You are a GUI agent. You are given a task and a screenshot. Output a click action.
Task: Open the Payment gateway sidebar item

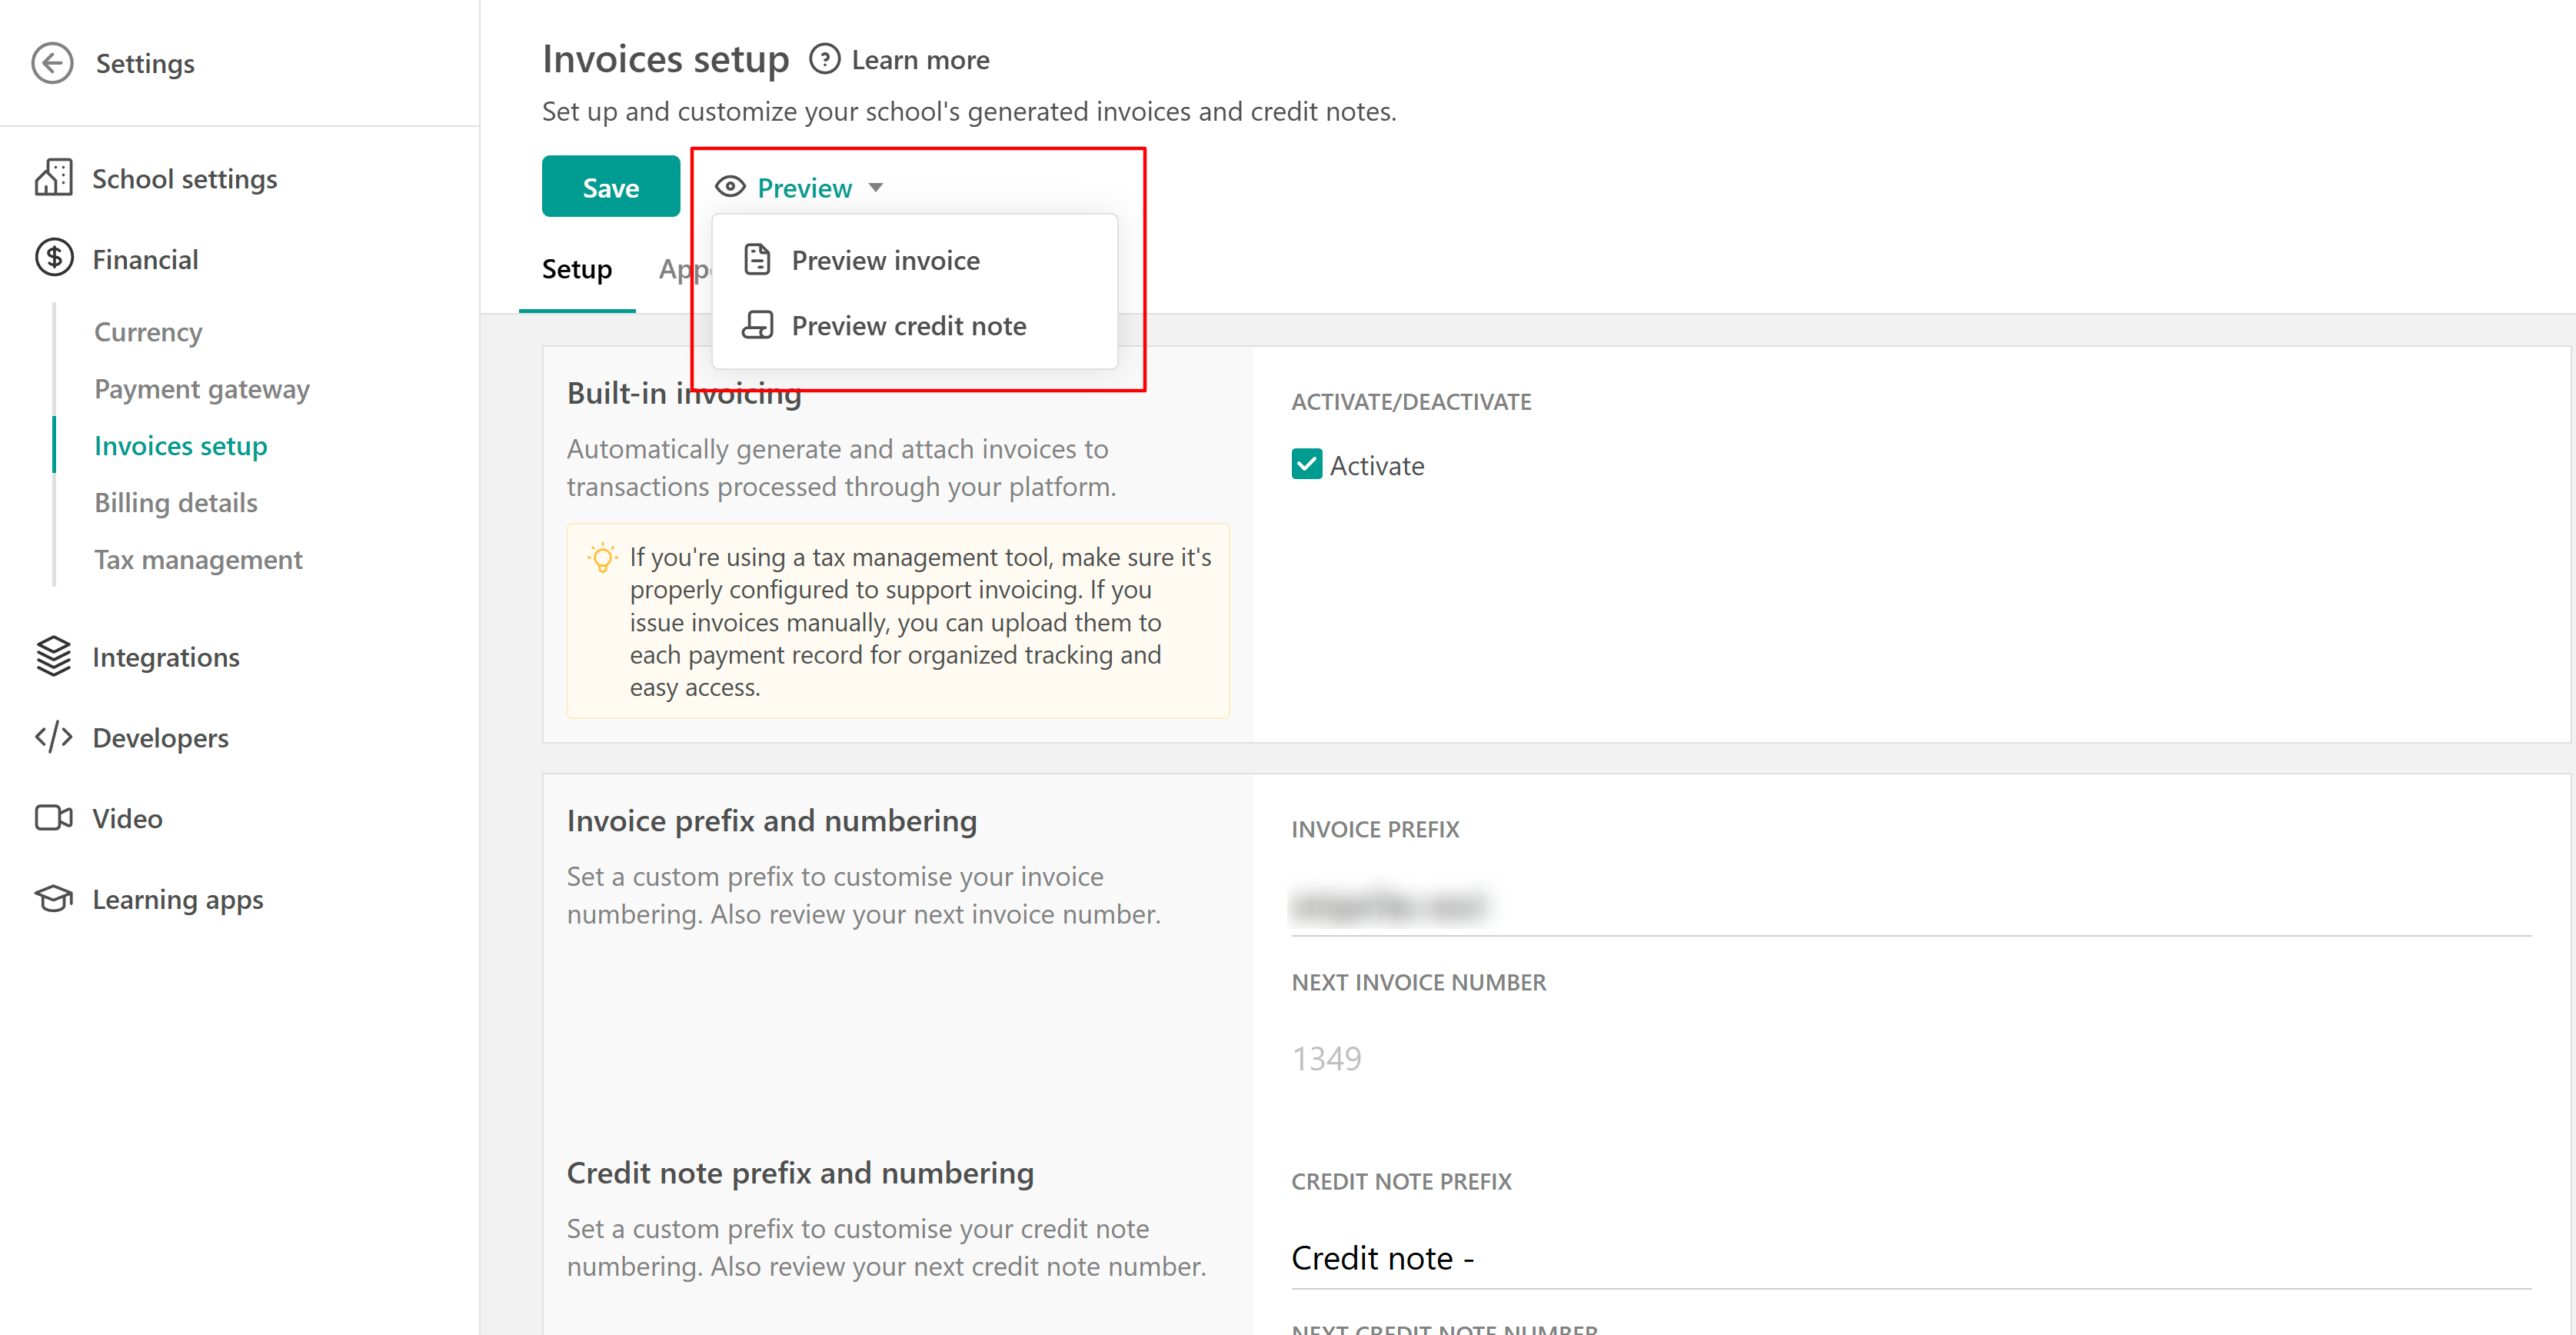(201, 388)
